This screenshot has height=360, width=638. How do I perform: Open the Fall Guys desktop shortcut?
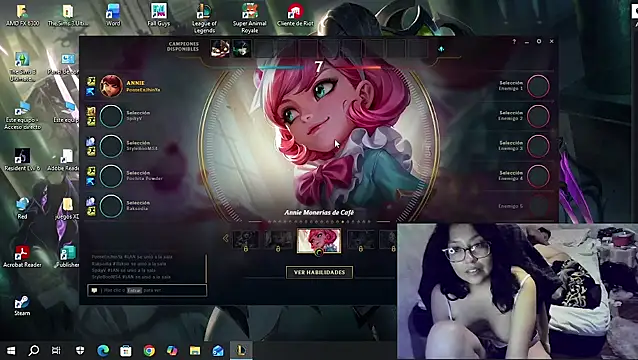pos(158,15)
